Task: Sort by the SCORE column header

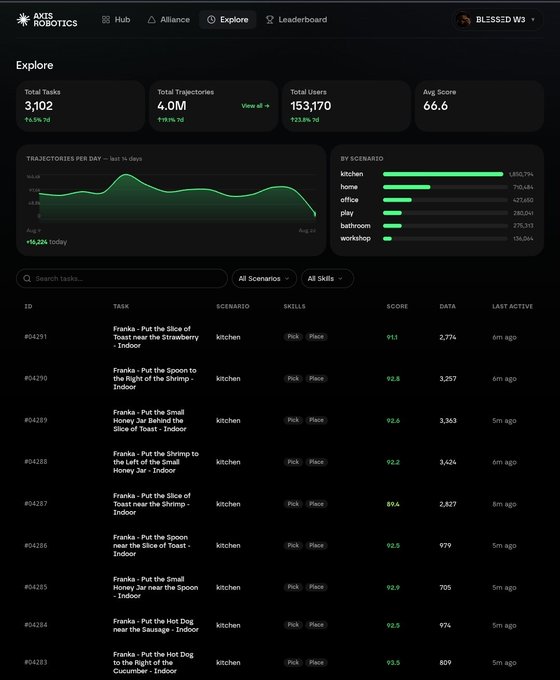Action: 397,306
